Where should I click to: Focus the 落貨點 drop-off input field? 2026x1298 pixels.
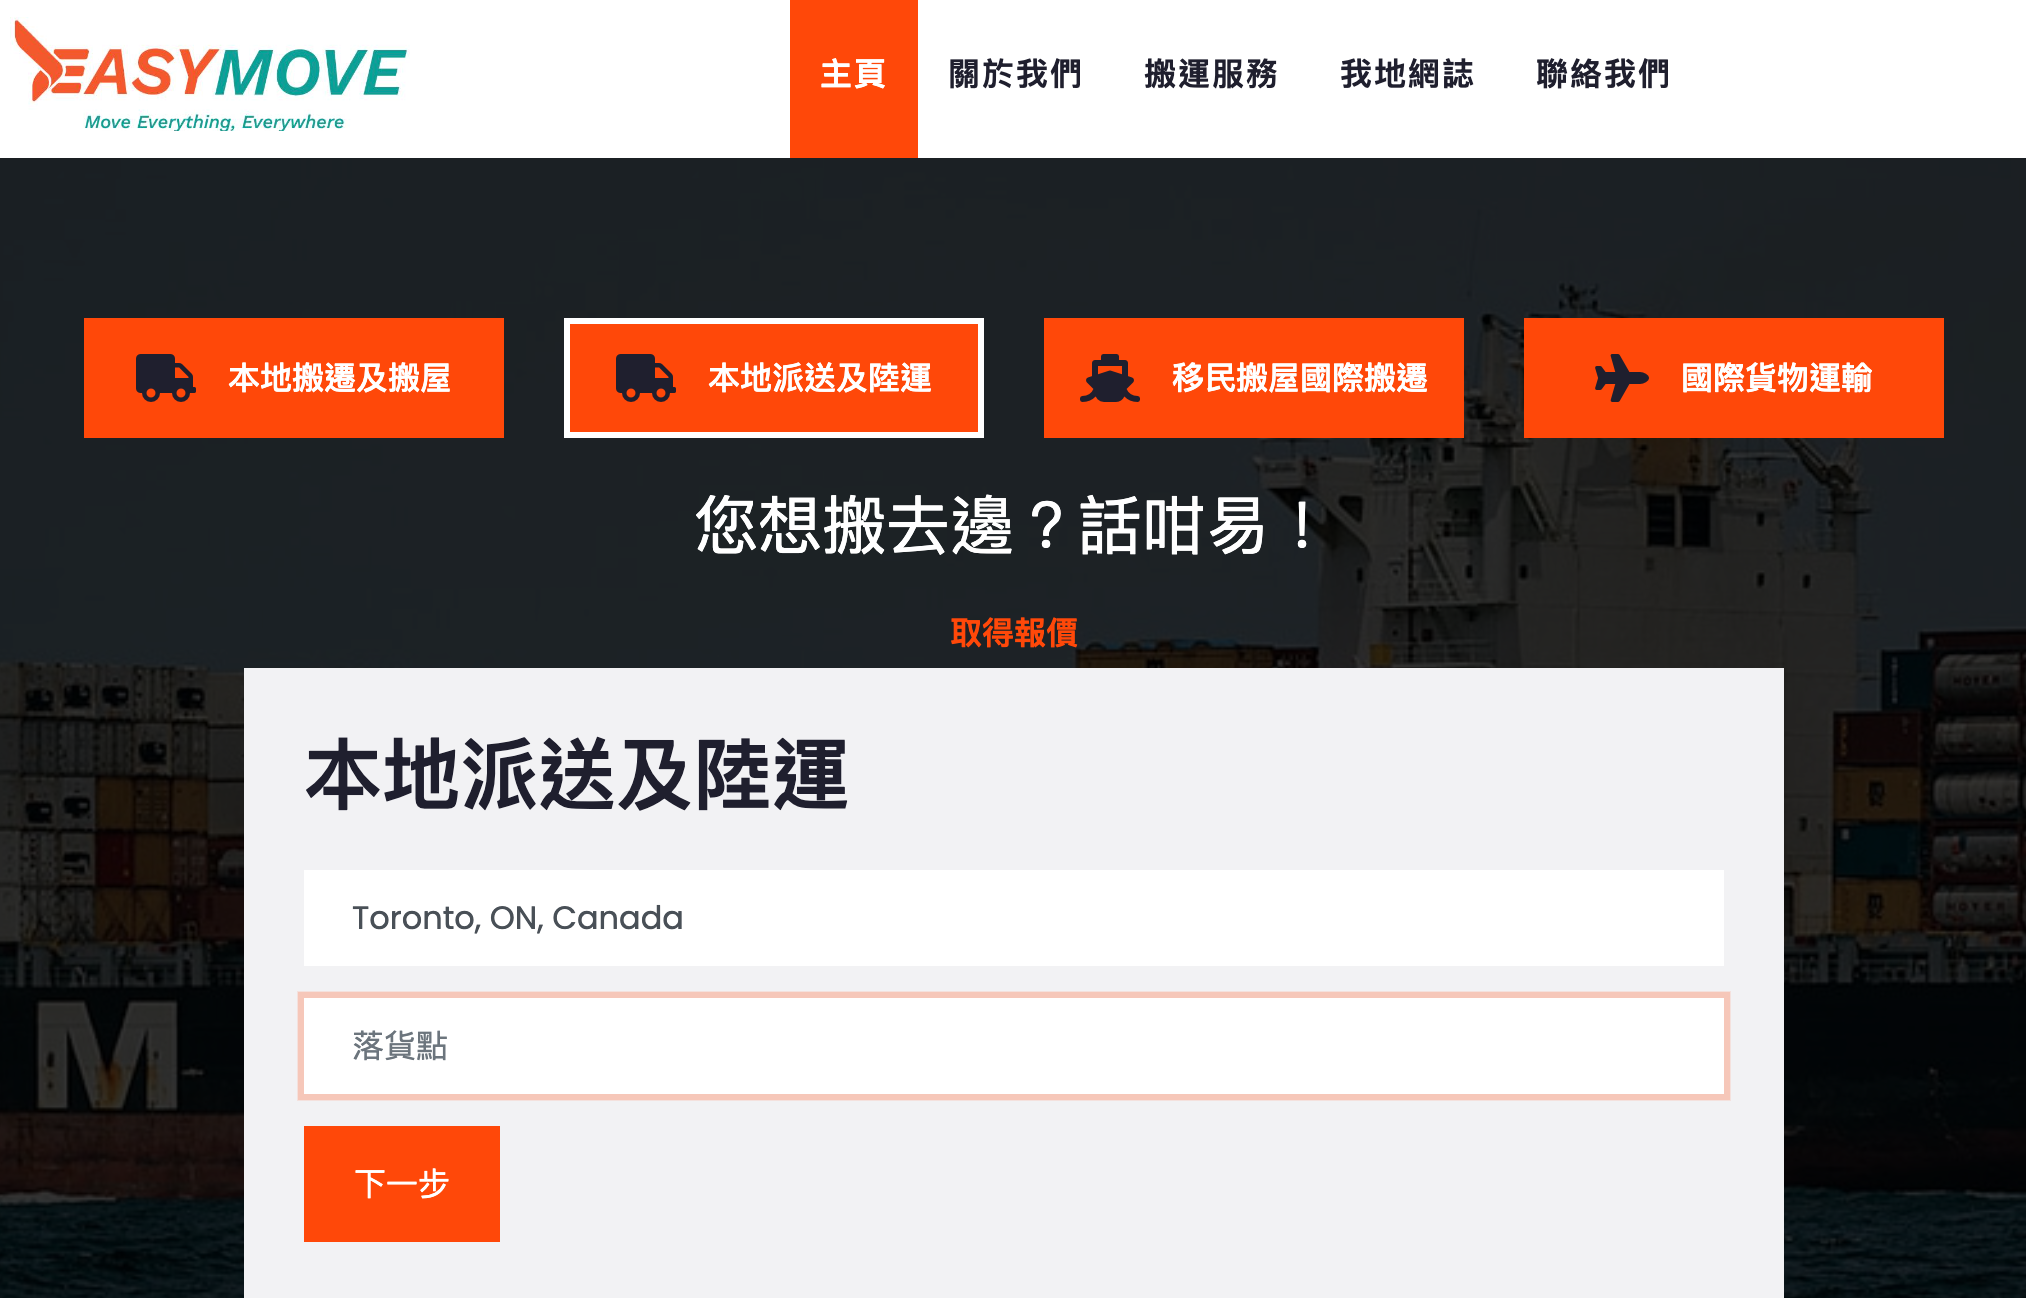1014,1046
